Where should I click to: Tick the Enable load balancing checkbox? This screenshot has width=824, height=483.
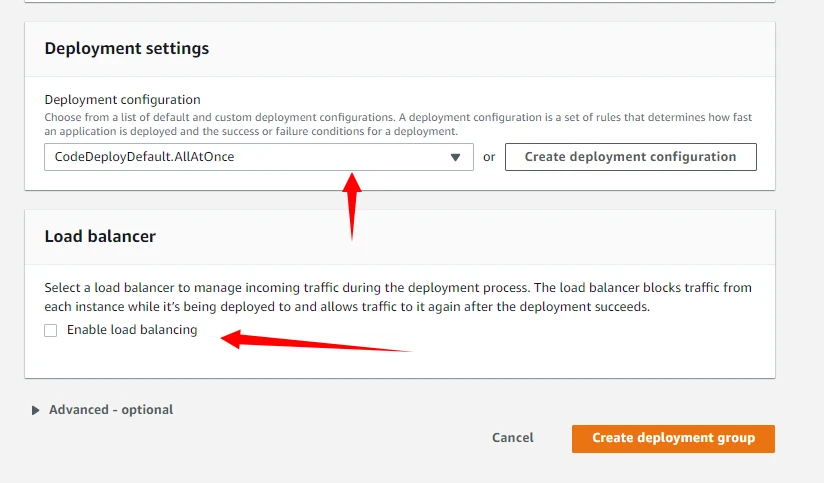51,330
